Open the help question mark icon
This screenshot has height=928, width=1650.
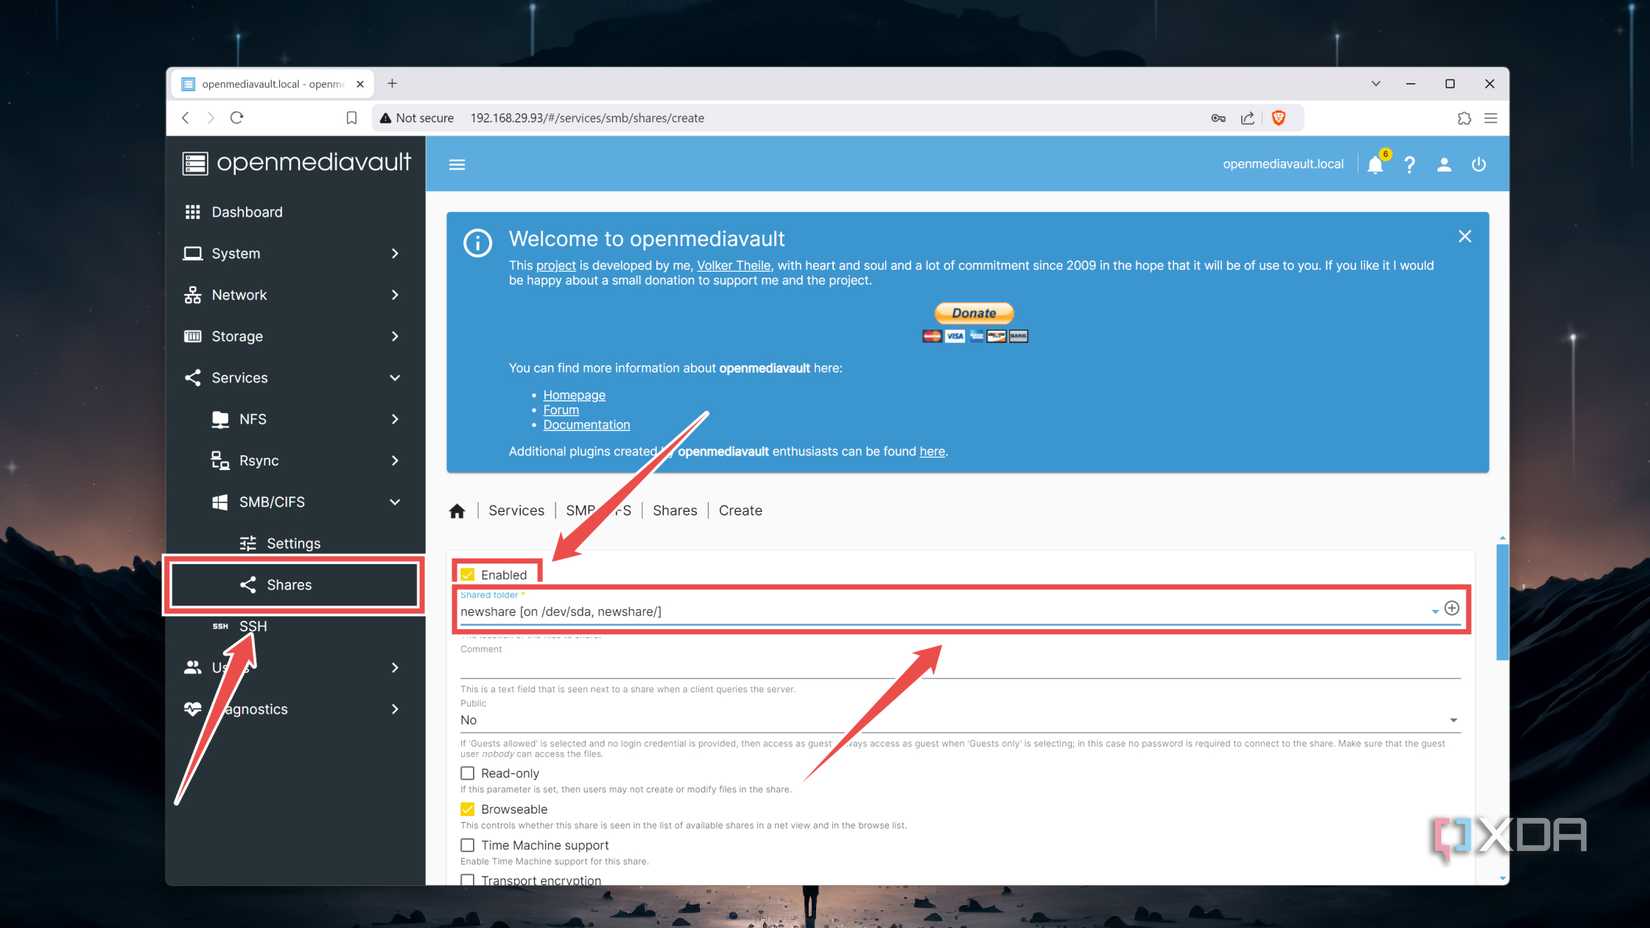[x=1409, y=165]
